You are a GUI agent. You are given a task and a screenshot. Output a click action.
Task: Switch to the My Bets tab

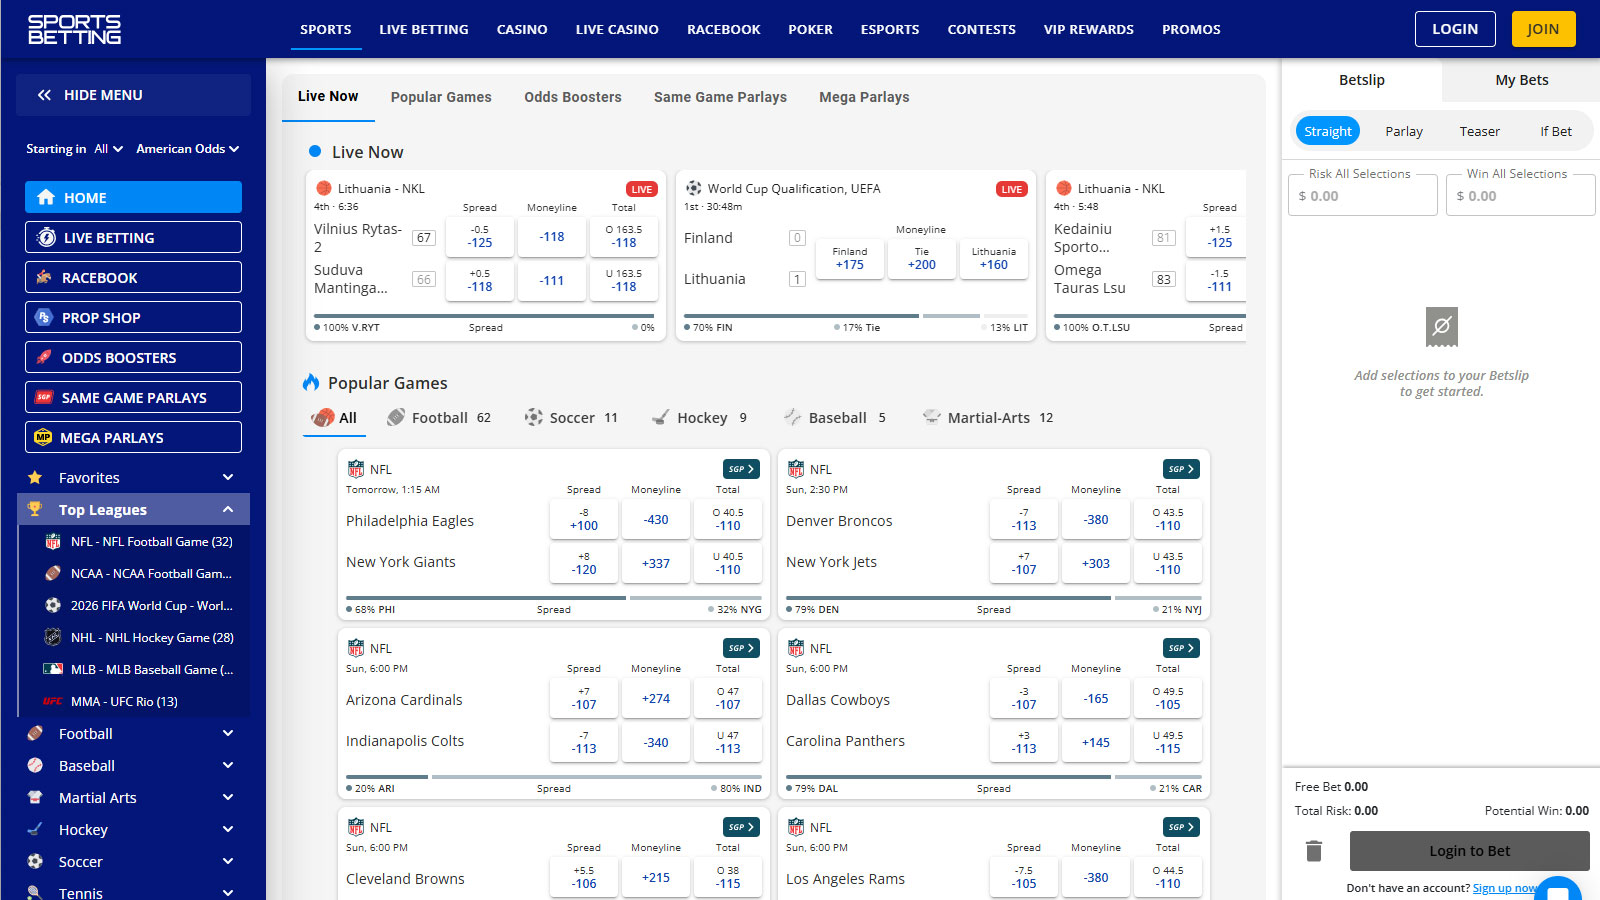[1521, 80]
